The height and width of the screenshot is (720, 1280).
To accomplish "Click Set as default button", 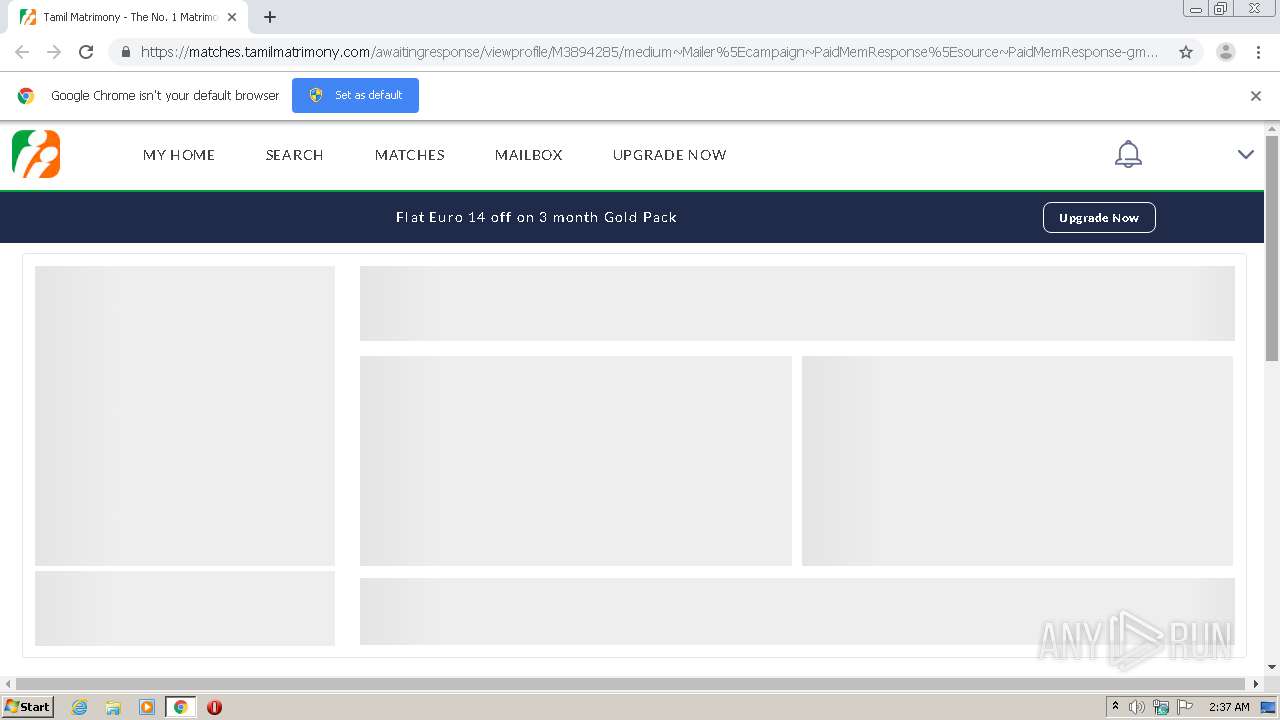I will click(x=355, y=95).
